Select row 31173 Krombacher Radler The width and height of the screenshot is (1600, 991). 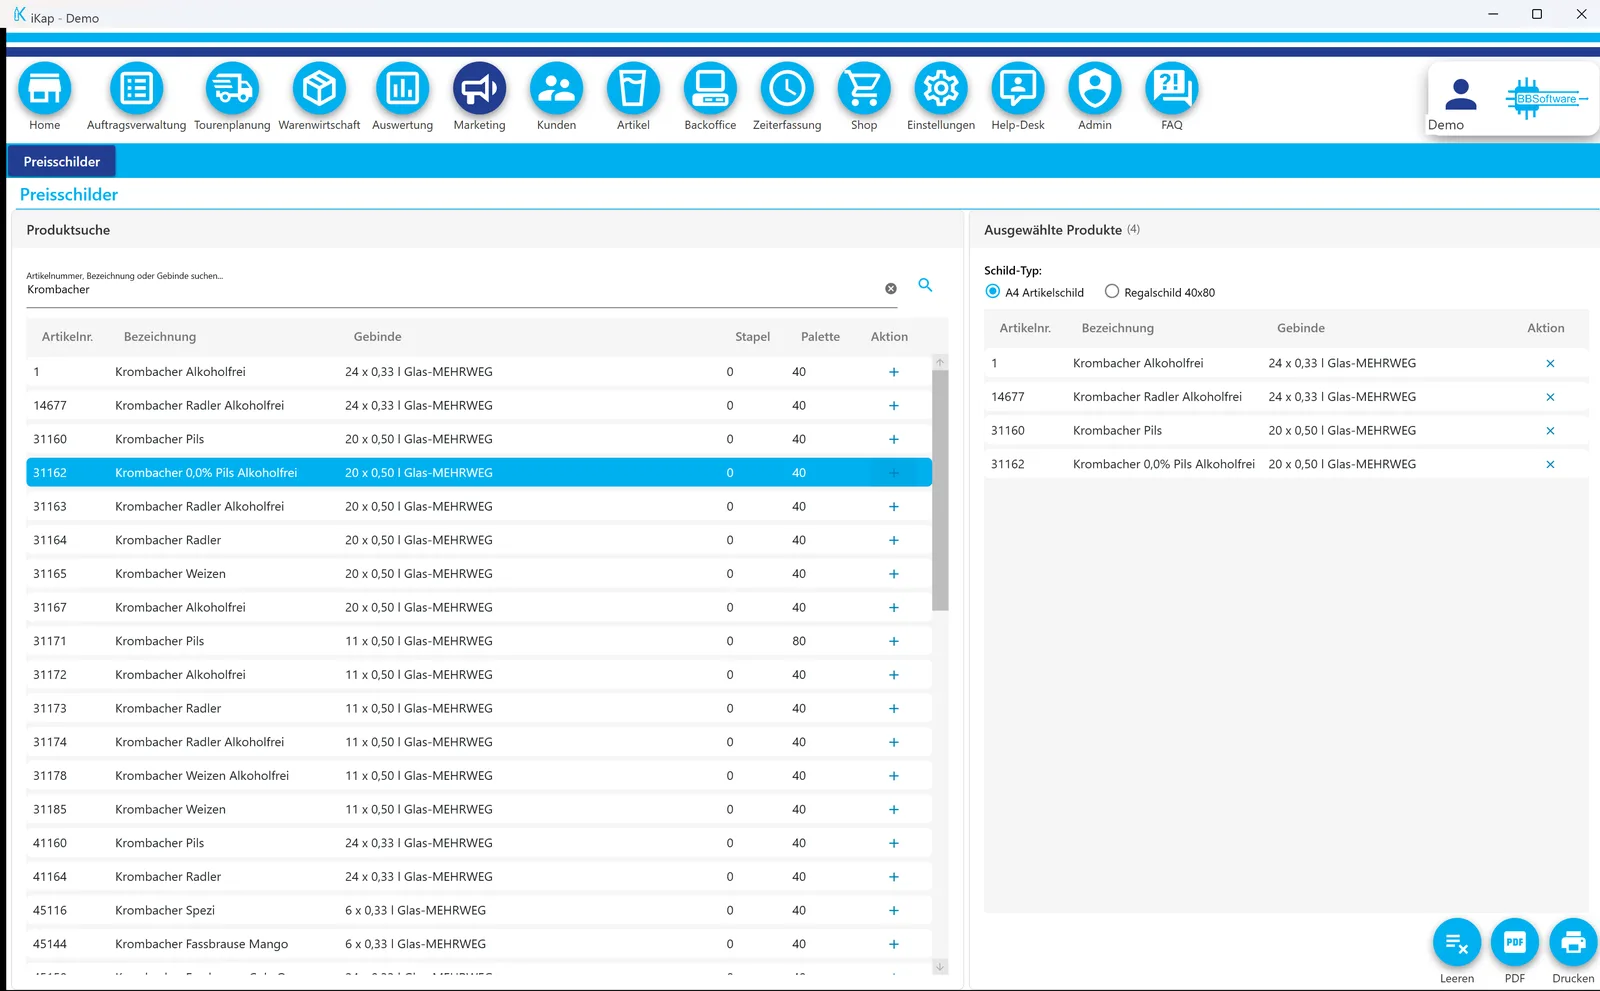(x=479, y=709)
